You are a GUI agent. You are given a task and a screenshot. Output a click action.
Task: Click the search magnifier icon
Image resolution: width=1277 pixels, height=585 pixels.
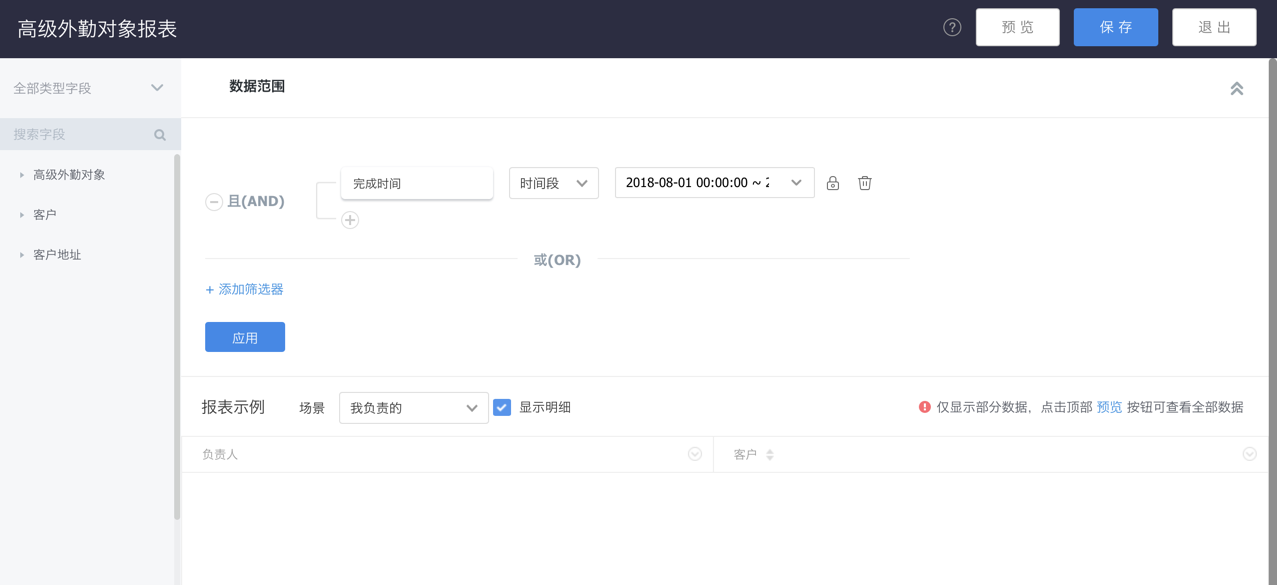(x=160, y=135)
